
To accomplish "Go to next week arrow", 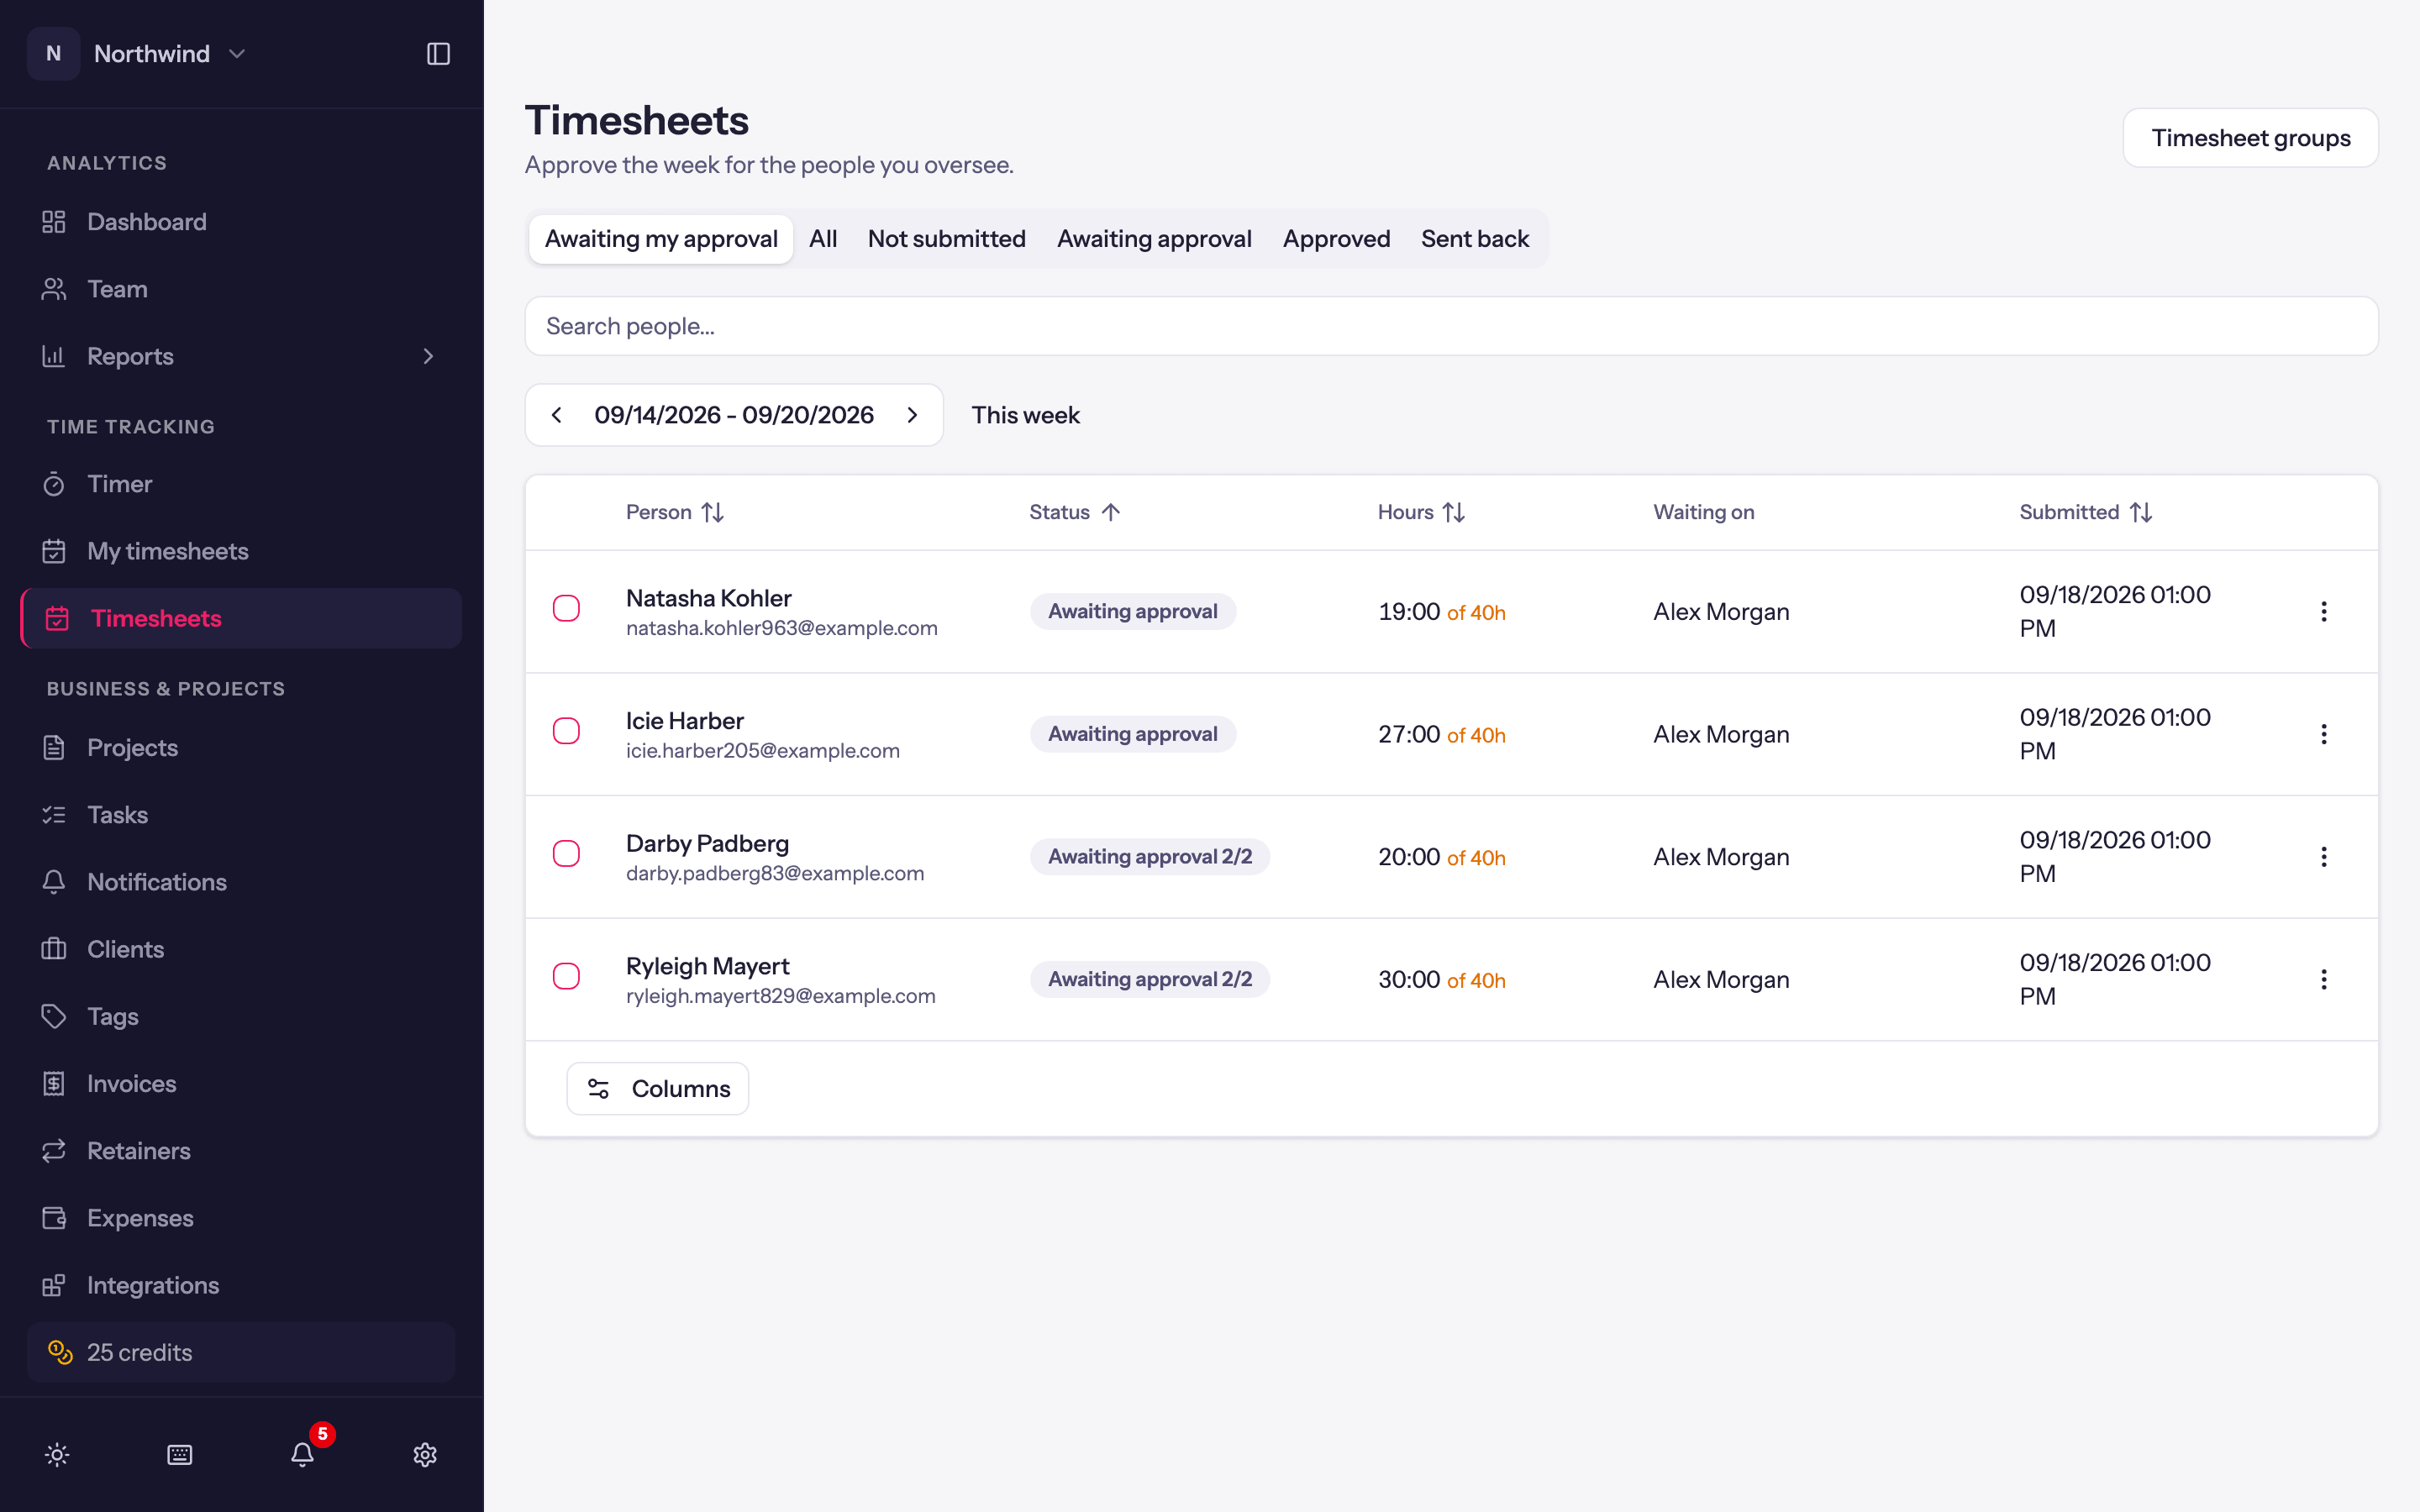I will tap(912, 415).
